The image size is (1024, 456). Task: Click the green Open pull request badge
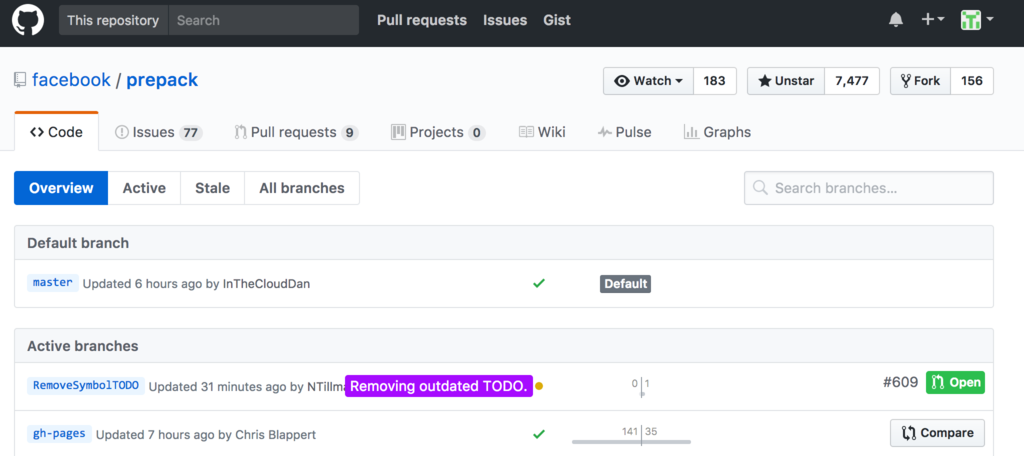pos(955,382)
